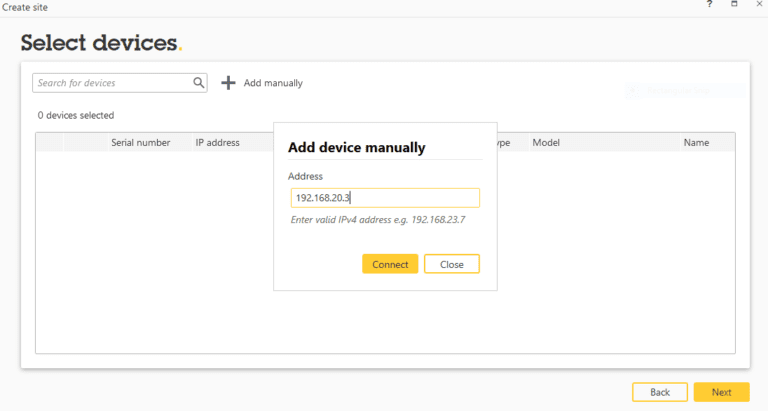The height and width of the screenshot is (411, 768).
Task: Dismiss the dialog with the Close button
Action: click(451, 264)
